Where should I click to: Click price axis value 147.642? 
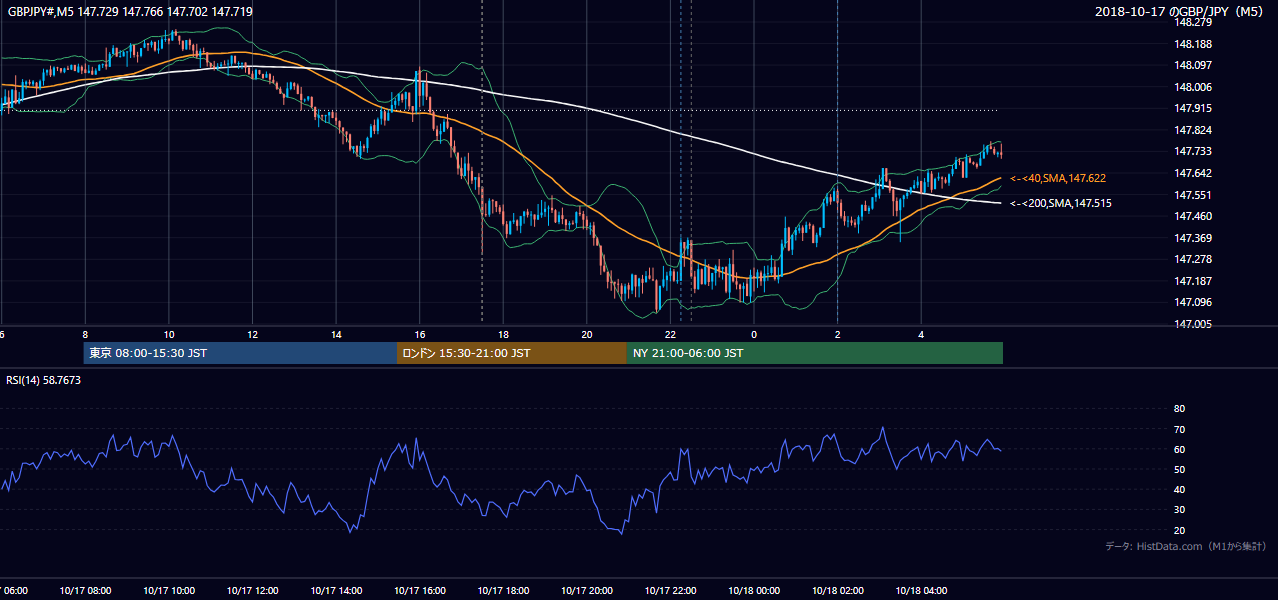1193,173
